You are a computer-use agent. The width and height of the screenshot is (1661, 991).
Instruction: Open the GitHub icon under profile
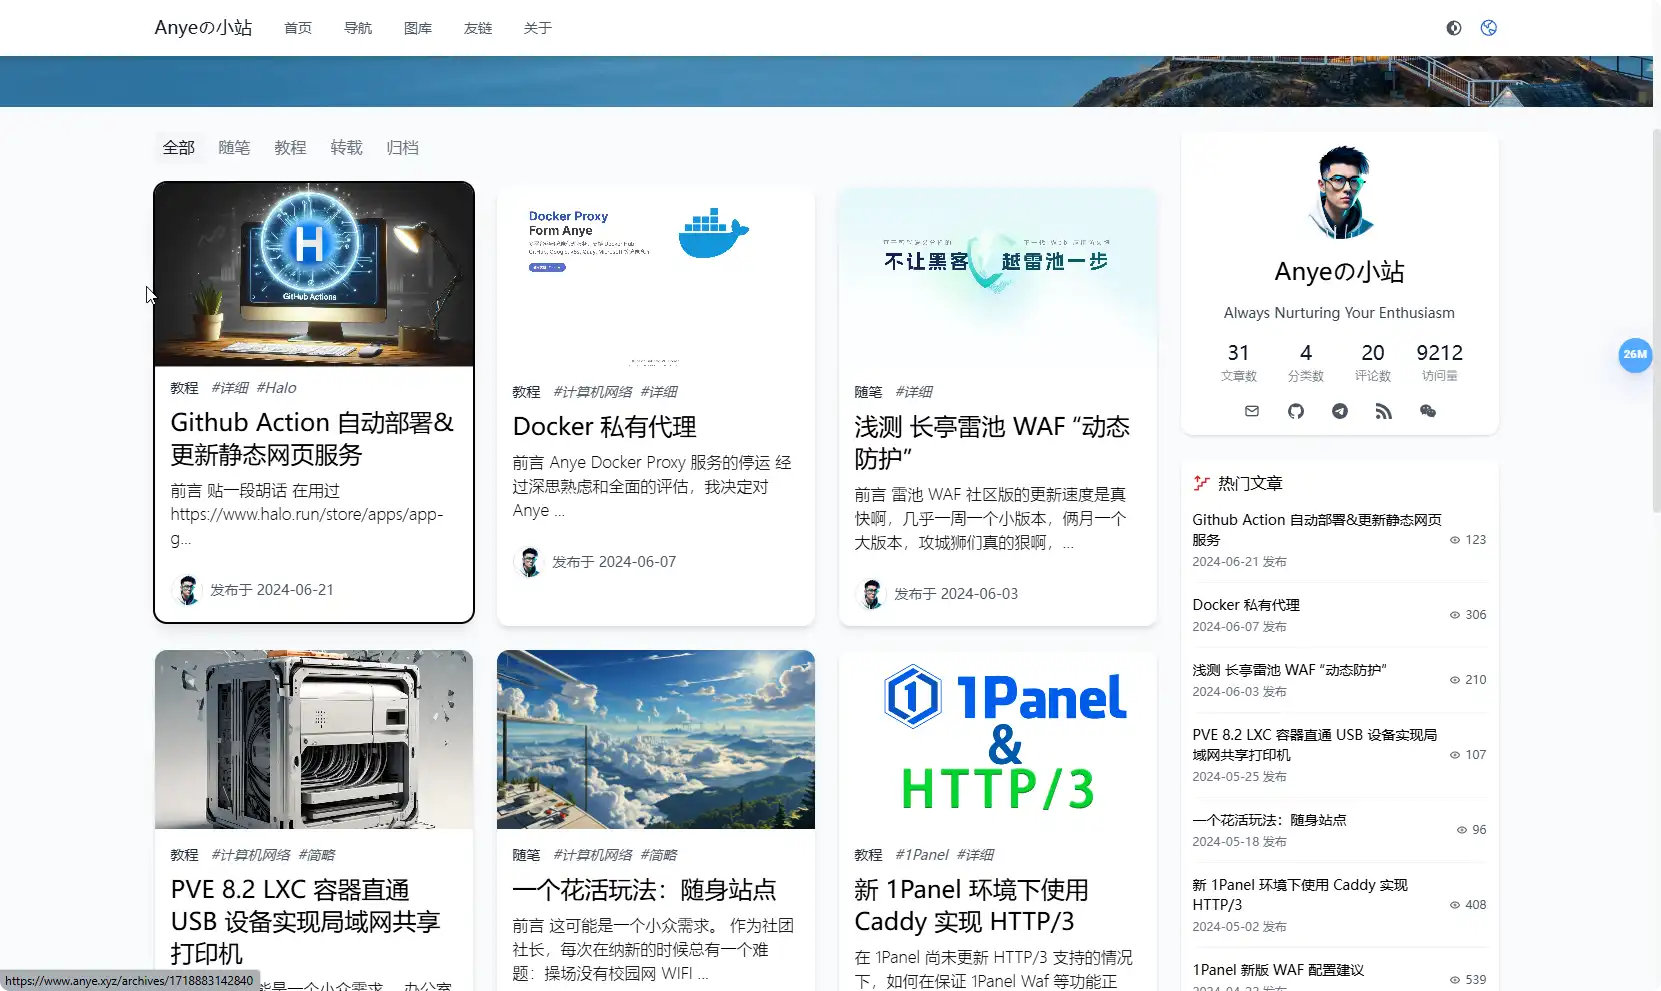(x=1296, y=411)
